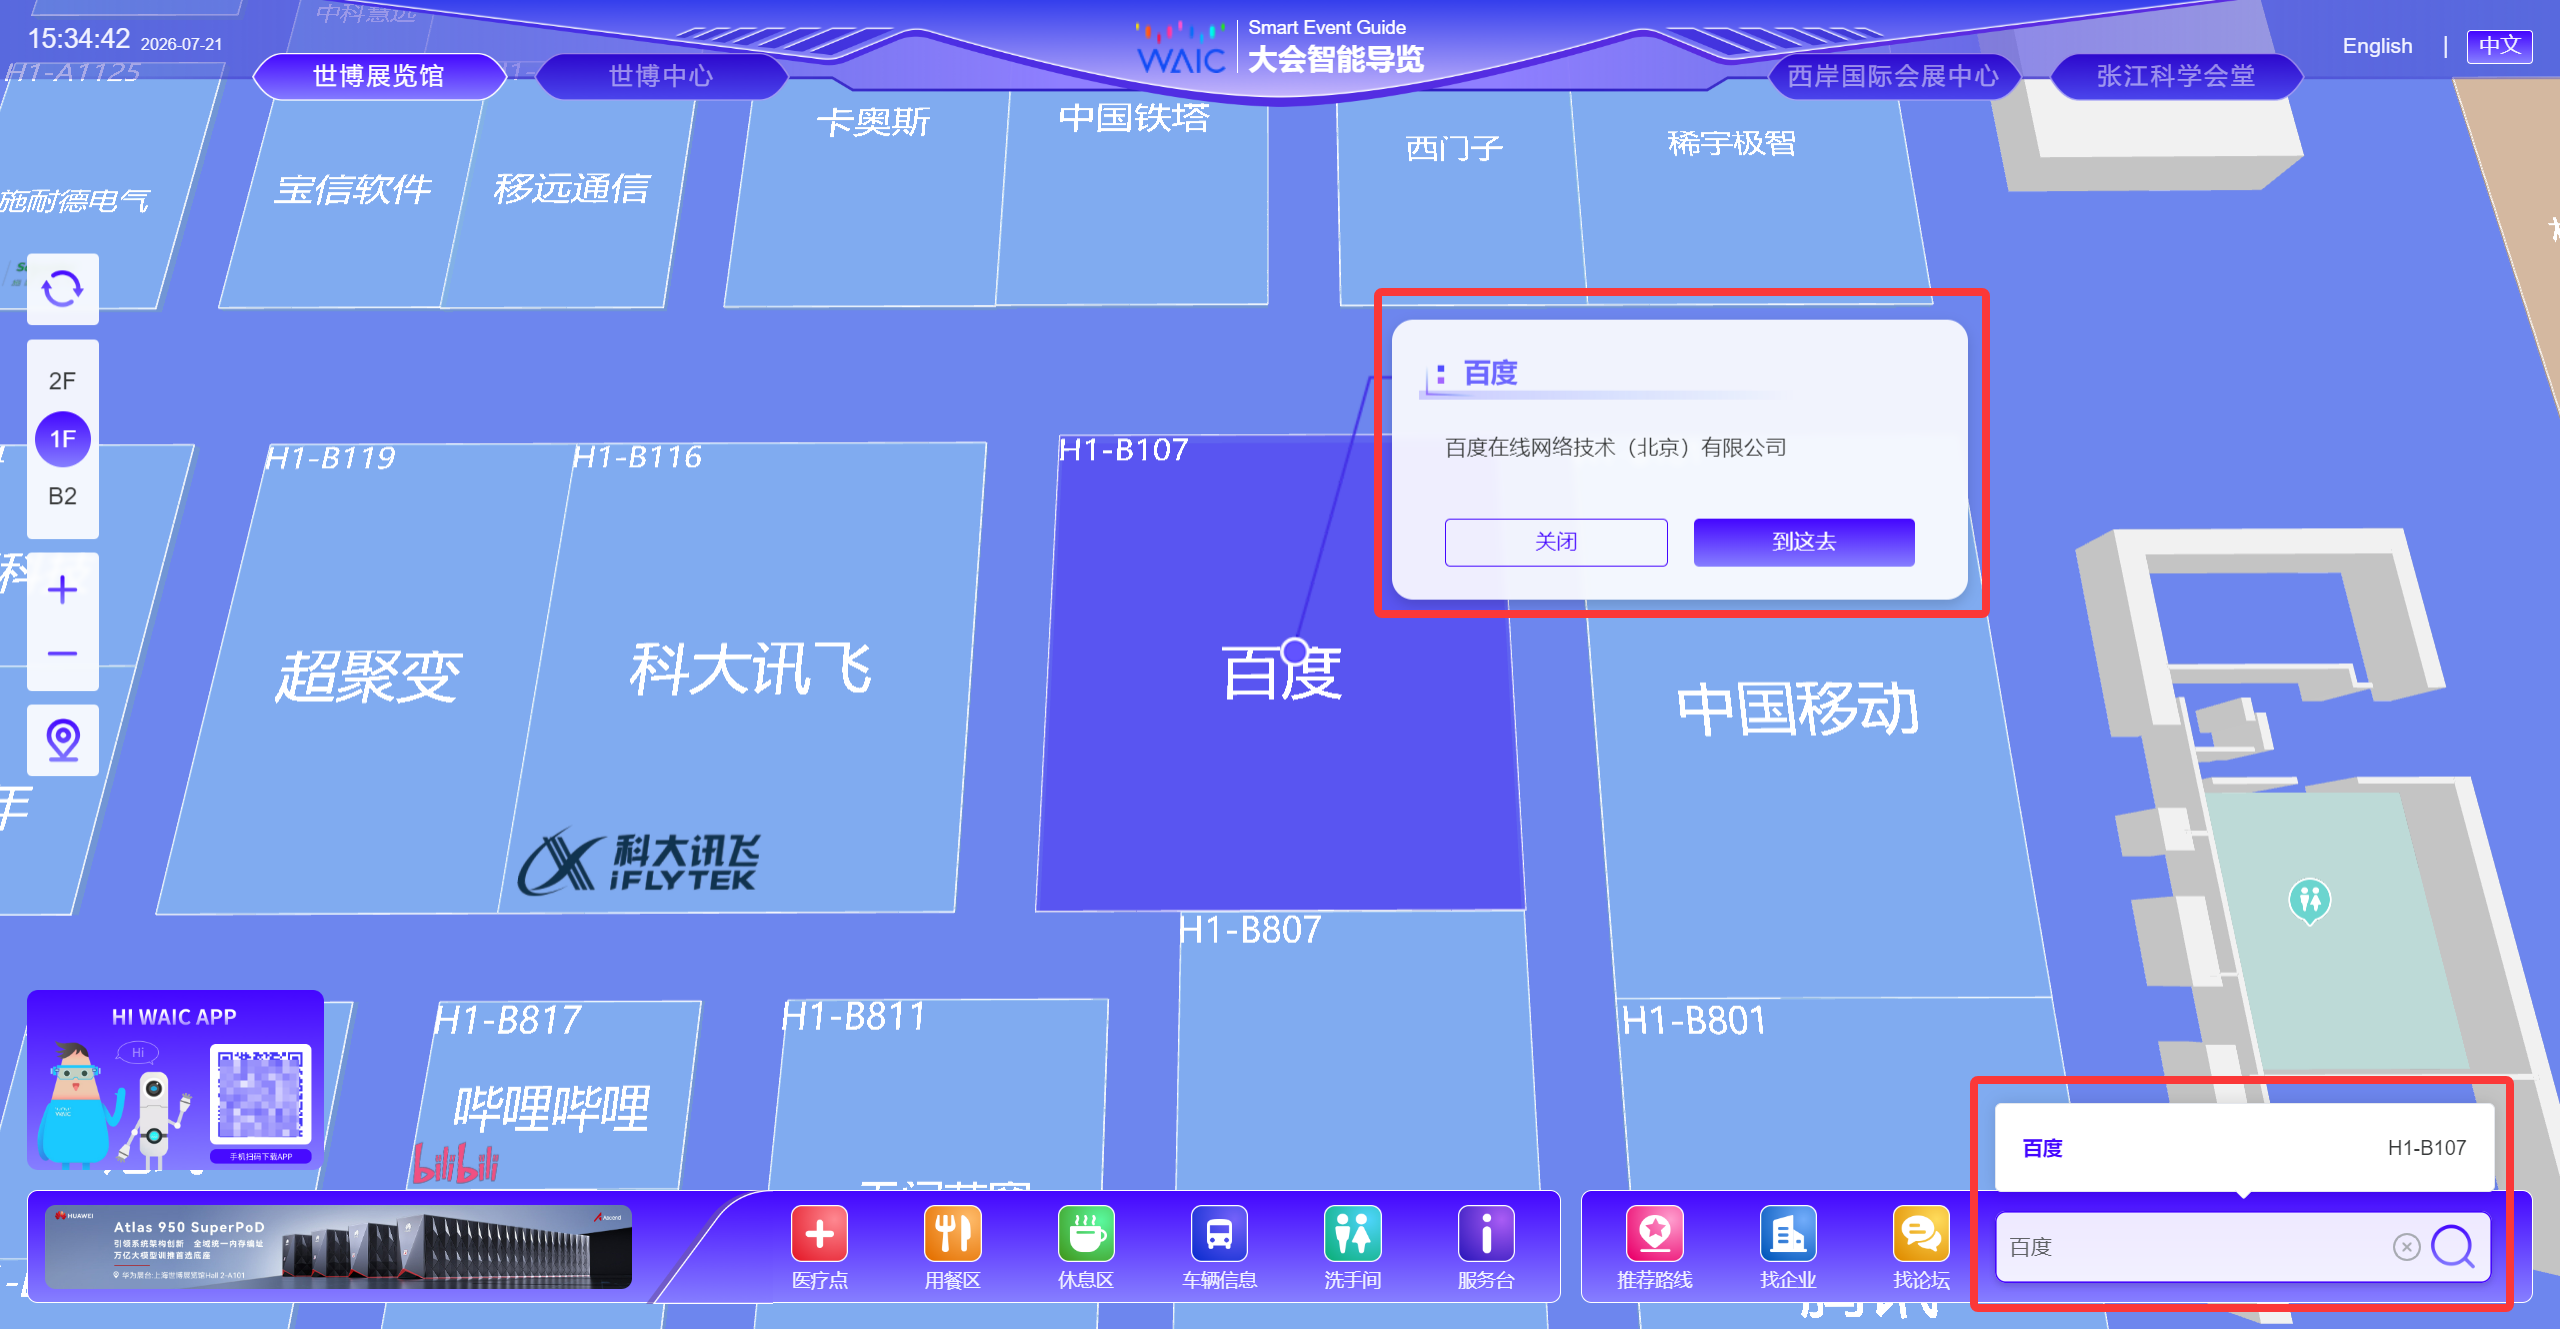Viewport: 2560px width, 1329px height.
Task: Open the Huawei Atlas 950 SuperPoD banner
Action: pyautogui.click(x=338, y=1247)
